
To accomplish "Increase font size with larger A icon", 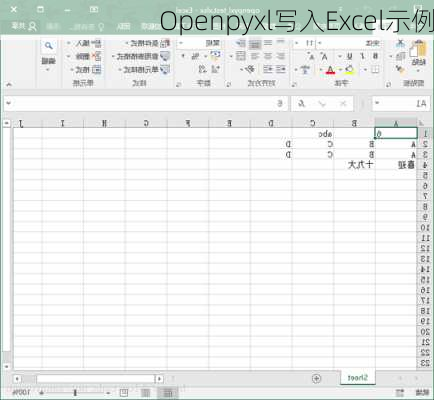I will [x=324, y=57].
